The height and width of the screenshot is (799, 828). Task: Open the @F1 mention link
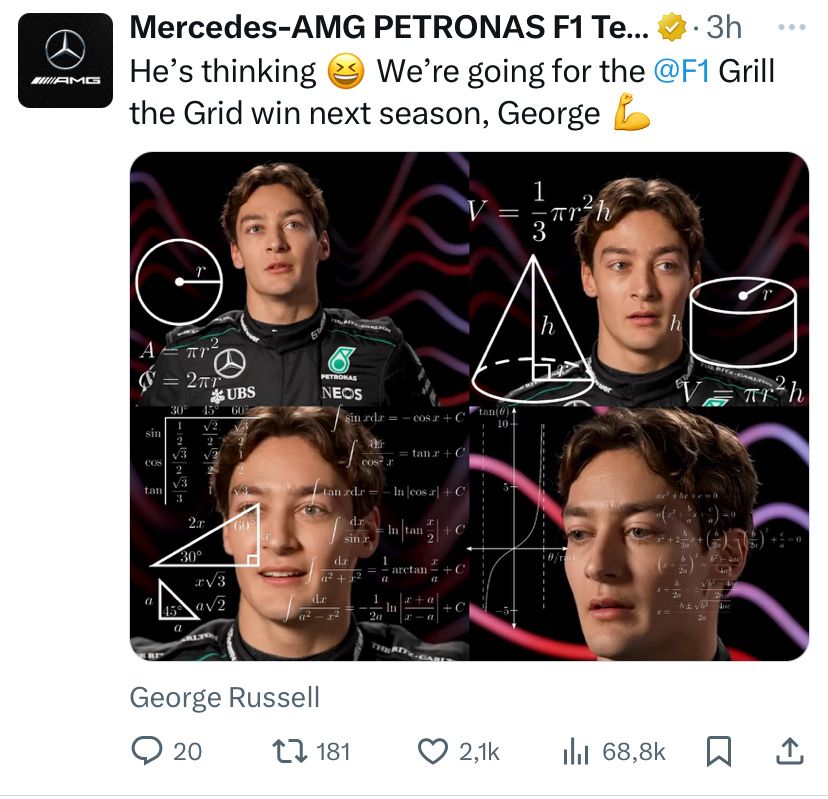point(682,72)
